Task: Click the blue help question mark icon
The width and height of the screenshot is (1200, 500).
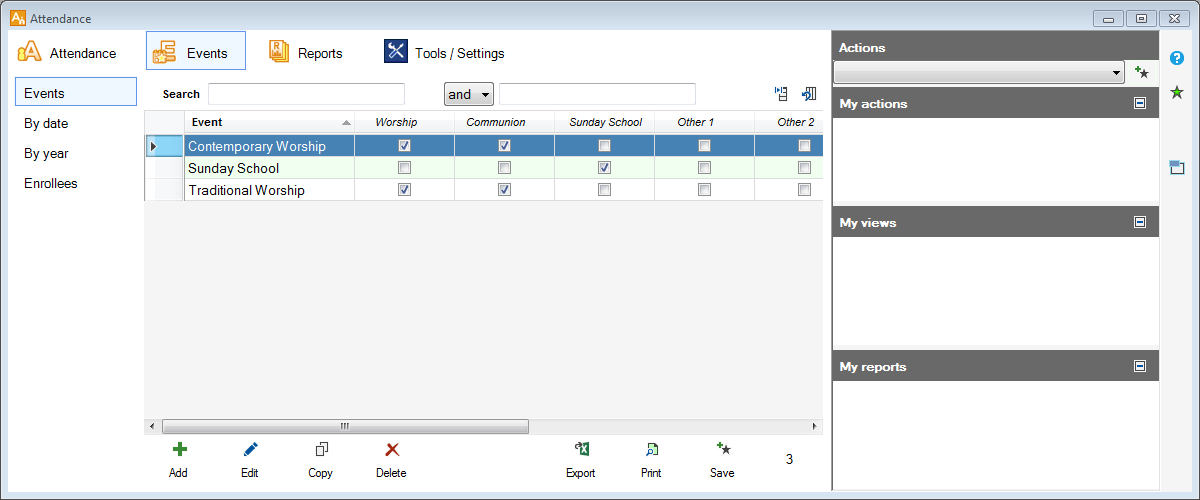Action: click(1177, 58)
